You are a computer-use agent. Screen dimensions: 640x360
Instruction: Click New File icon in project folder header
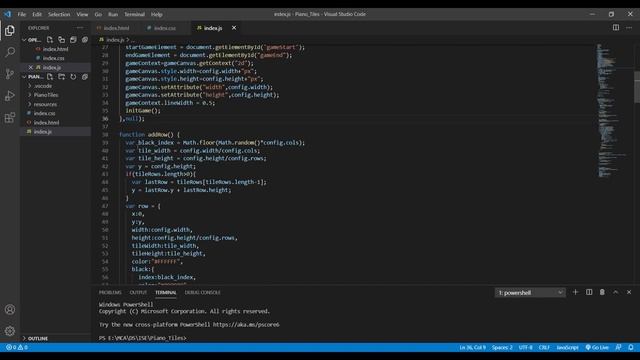(x=50, y=77)
